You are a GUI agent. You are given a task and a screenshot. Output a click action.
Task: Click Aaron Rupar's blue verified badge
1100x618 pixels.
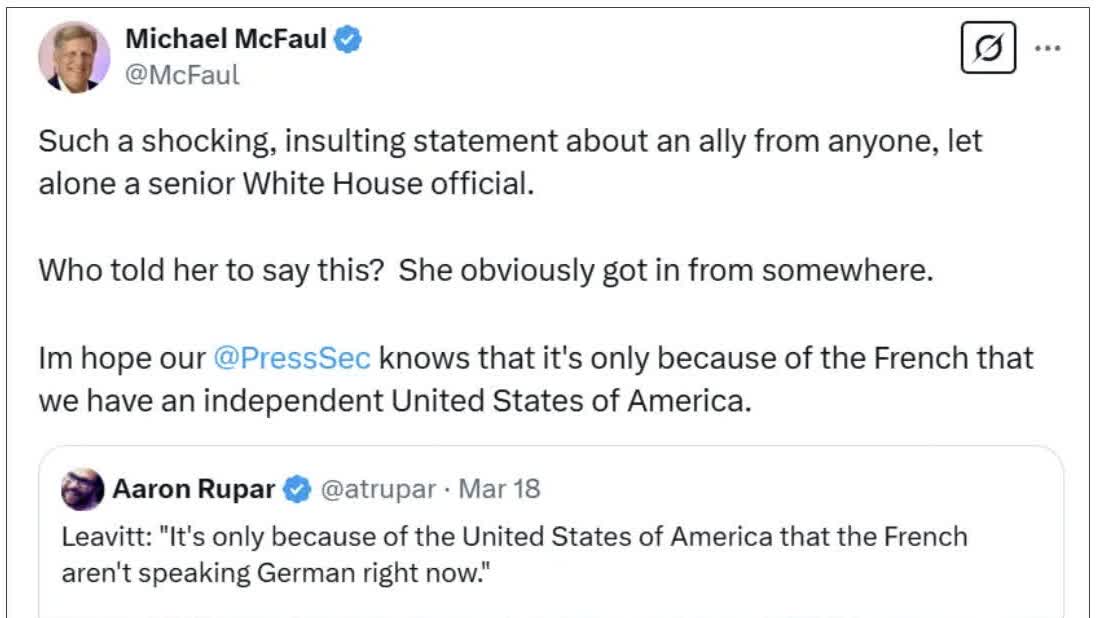[296, 488]
